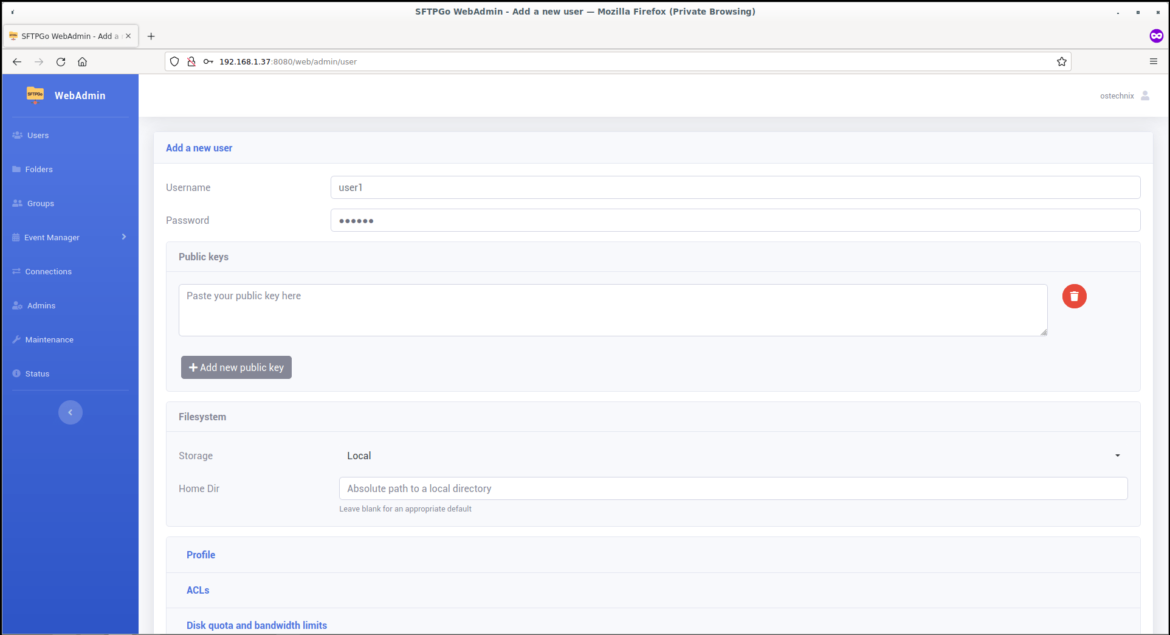Bookmark the page using the star icon
Image resolution: width=1170 pixels, height=635 pixels.
pyautogui.click(x=1061, y=61)
